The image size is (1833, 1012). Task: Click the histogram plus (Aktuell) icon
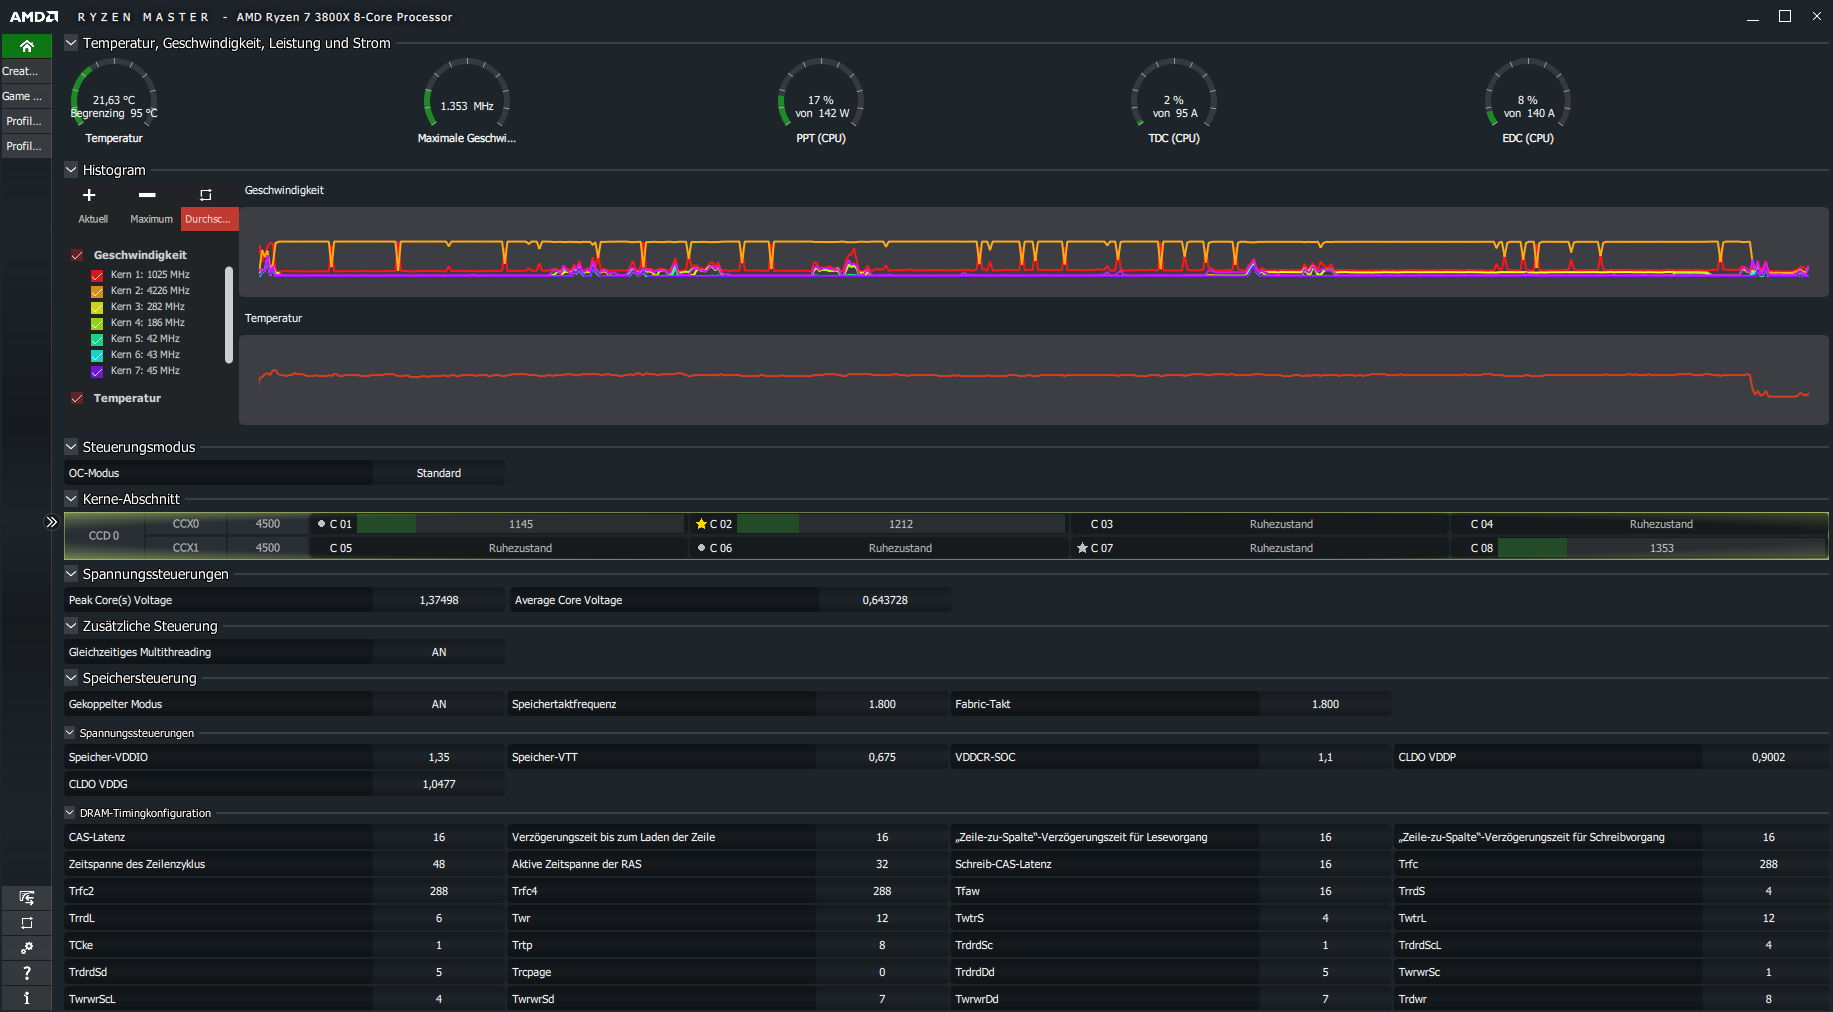(x=89, y=195)
